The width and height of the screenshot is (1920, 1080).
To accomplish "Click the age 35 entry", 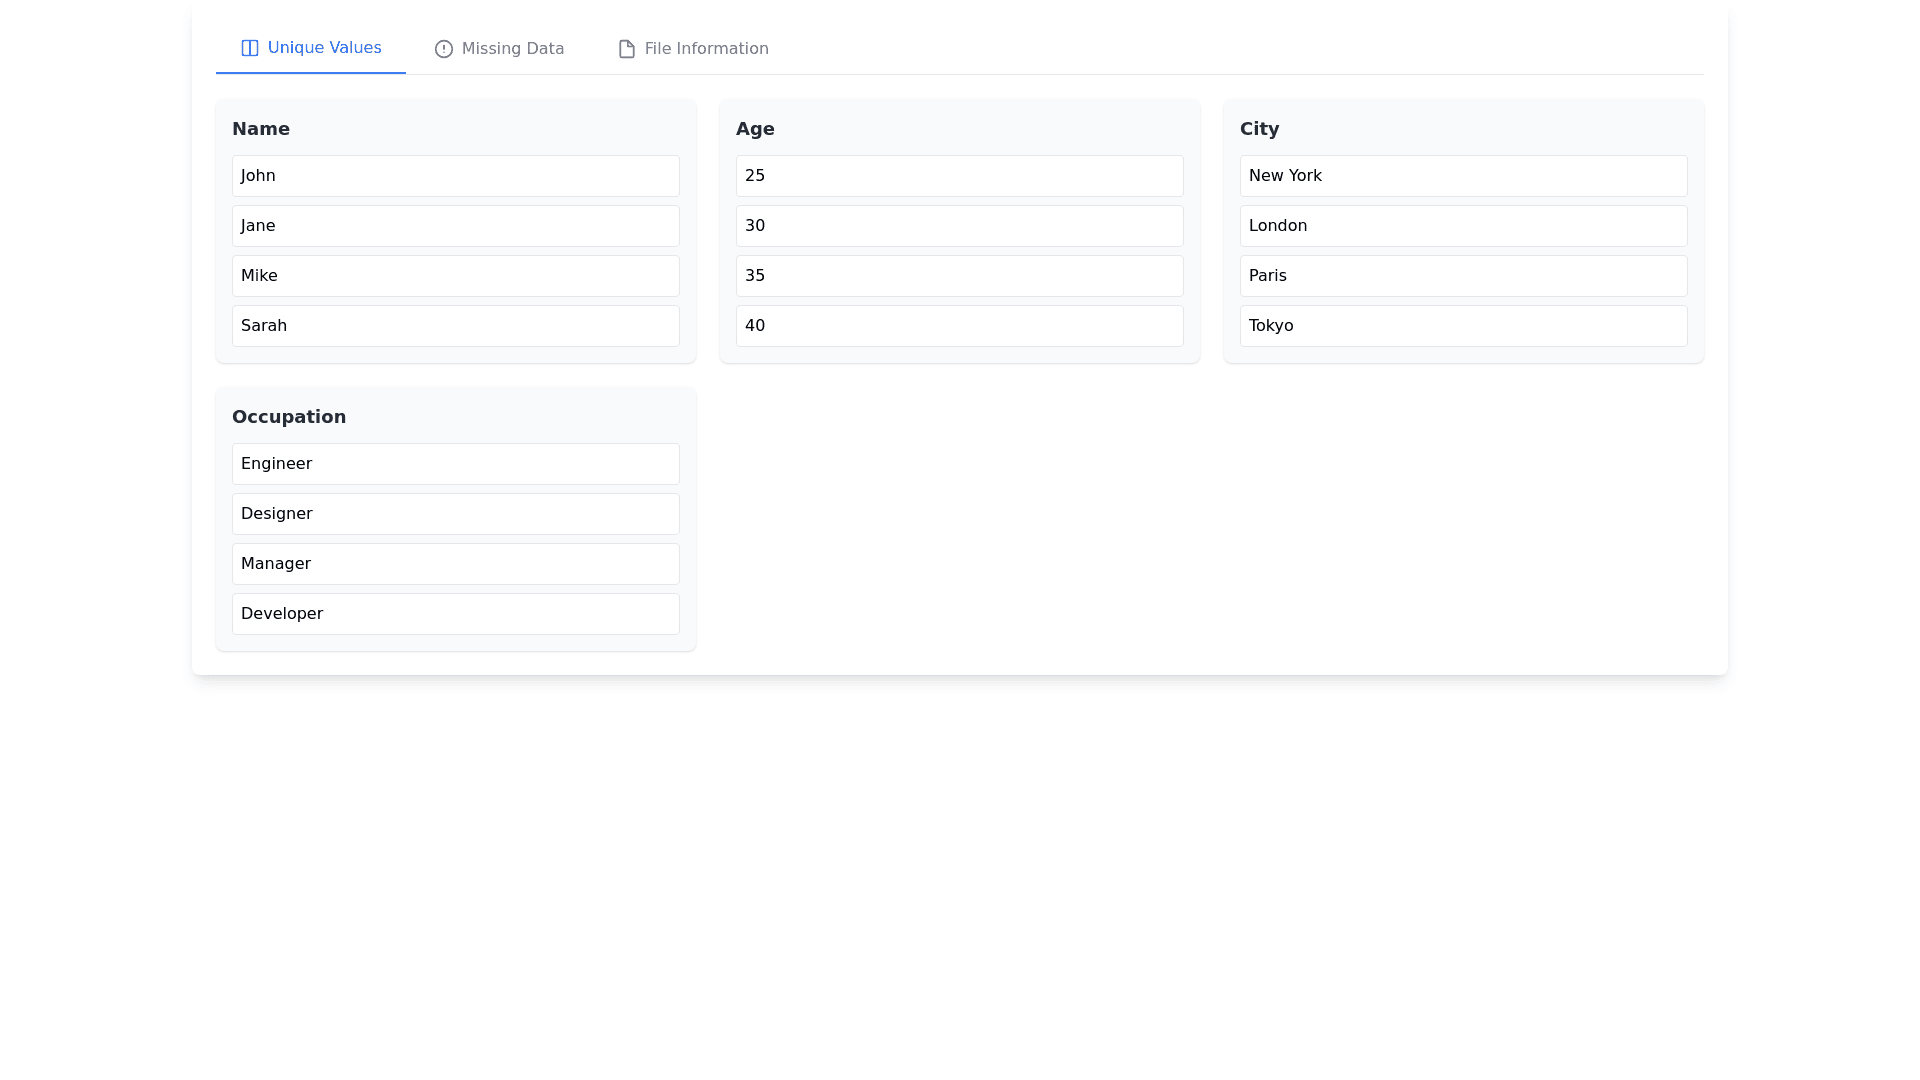I will pos(959,276).
